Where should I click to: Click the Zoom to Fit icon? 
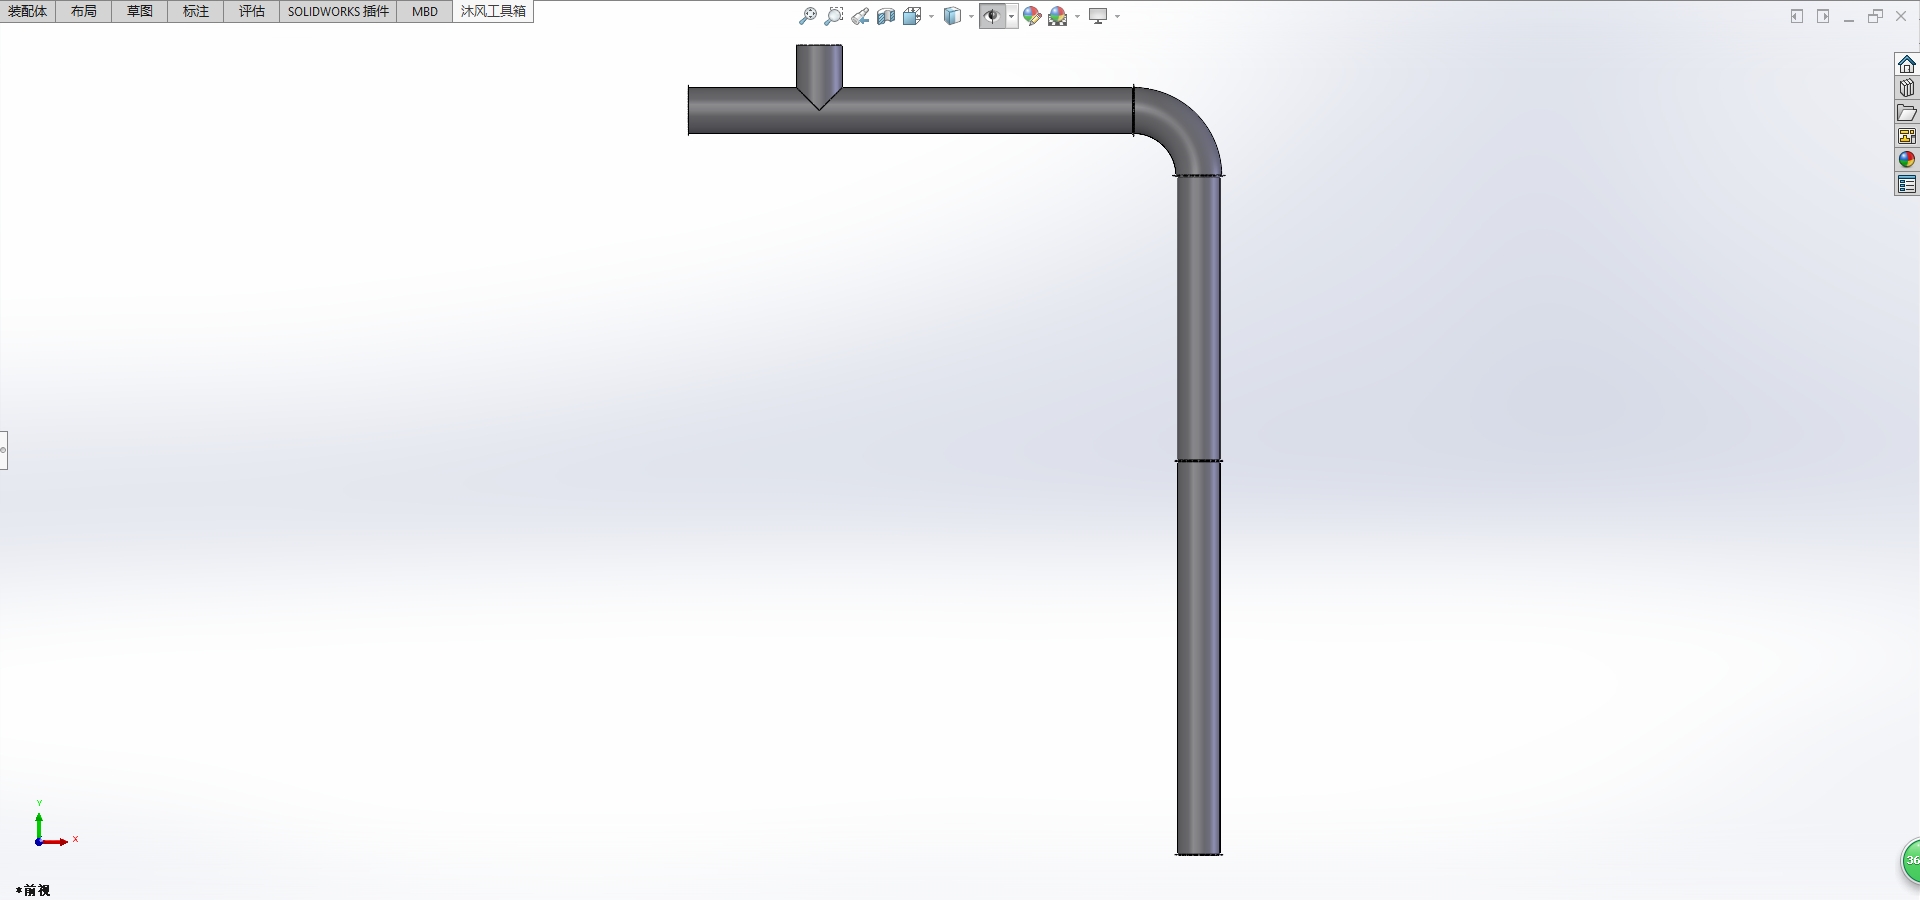click(x=808, y=16)
